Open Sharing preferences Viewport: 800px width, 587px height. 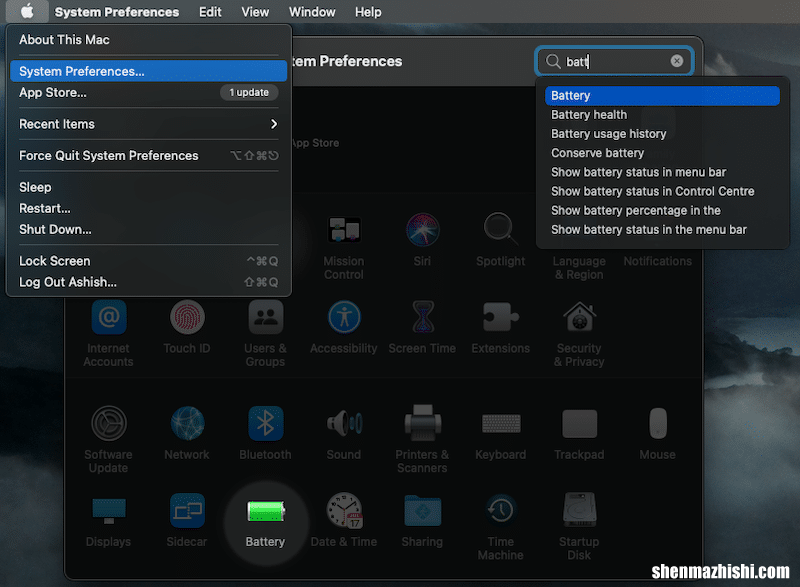422,510
